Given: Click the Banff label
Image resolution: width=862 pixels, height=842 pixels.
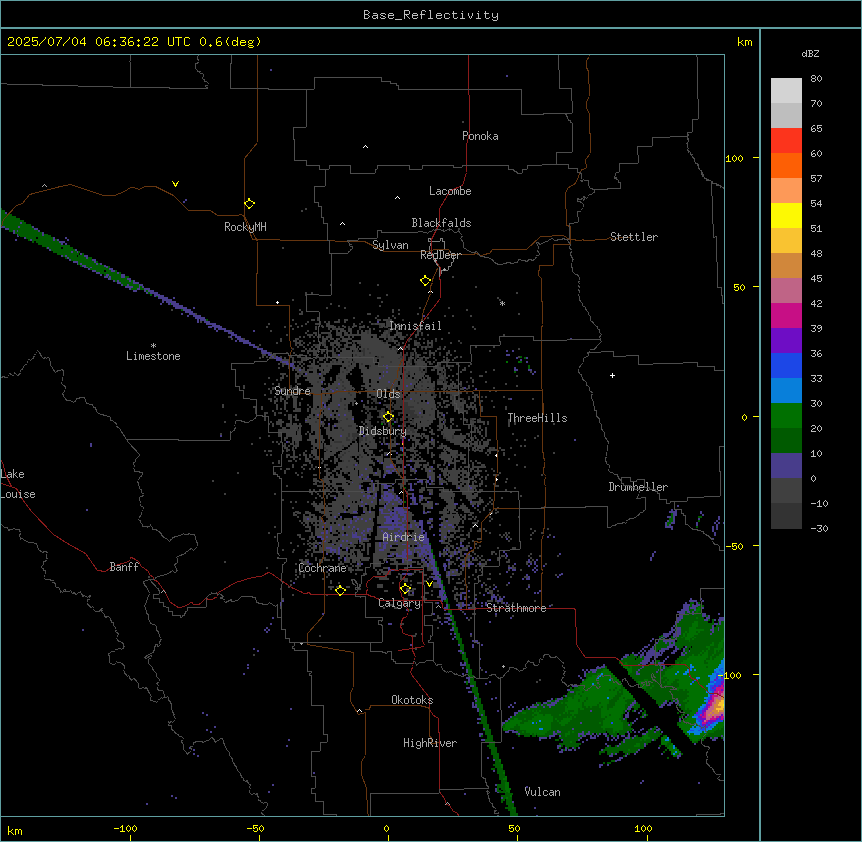Looking at the screenshot, I should (x=124, y=567).
